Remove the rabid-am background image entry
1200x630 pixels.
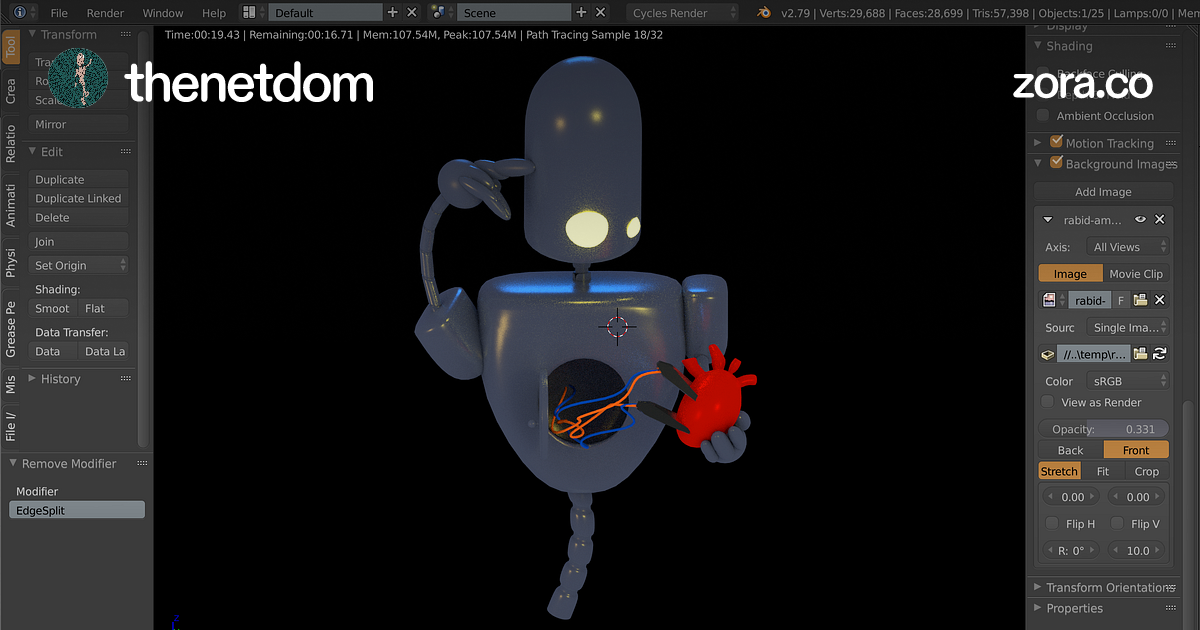tap(1160, 219)
